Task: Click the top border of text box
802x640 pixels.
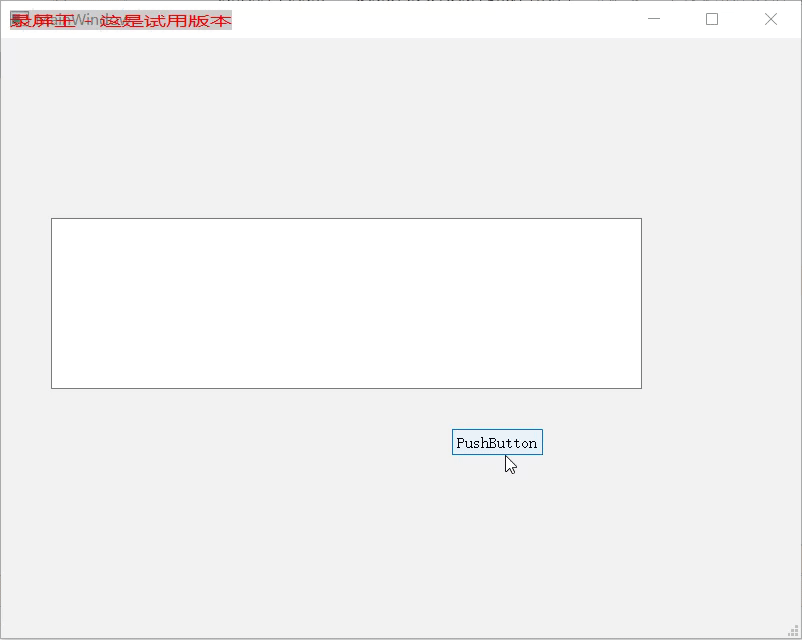Action: 346,219
